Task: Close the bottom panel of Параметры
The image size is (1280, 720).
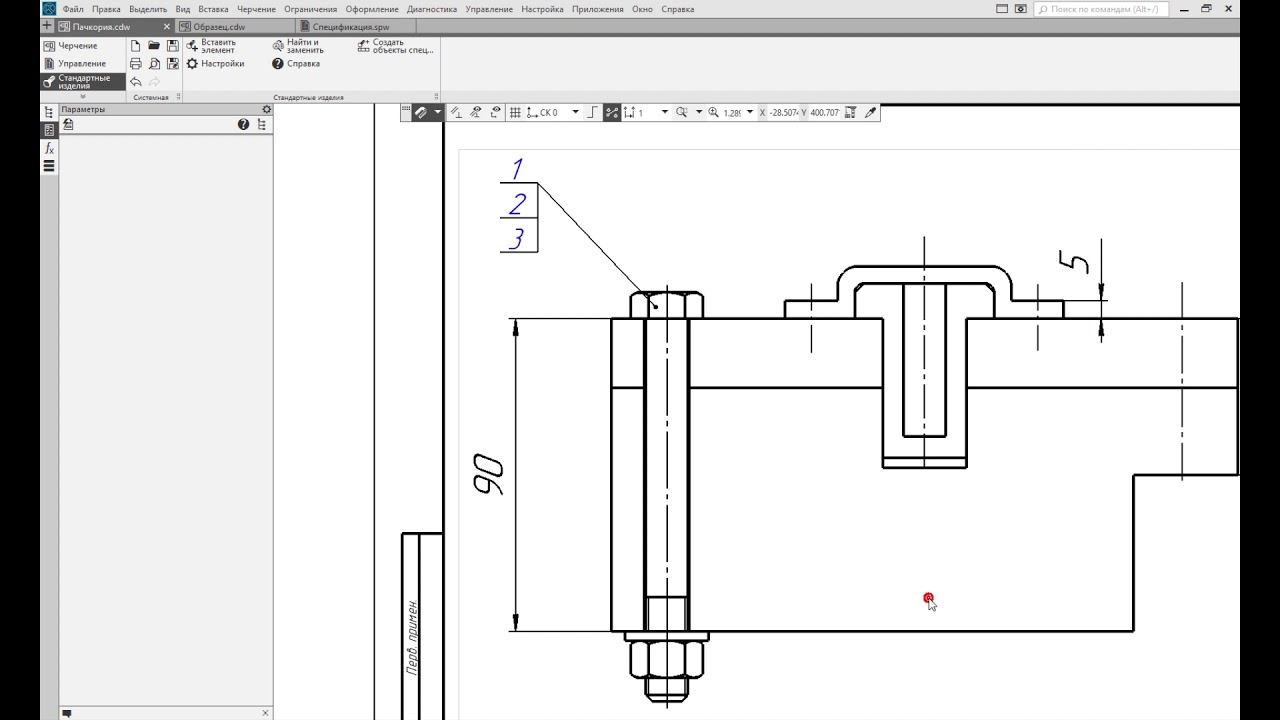Action: tap(265, 713)
